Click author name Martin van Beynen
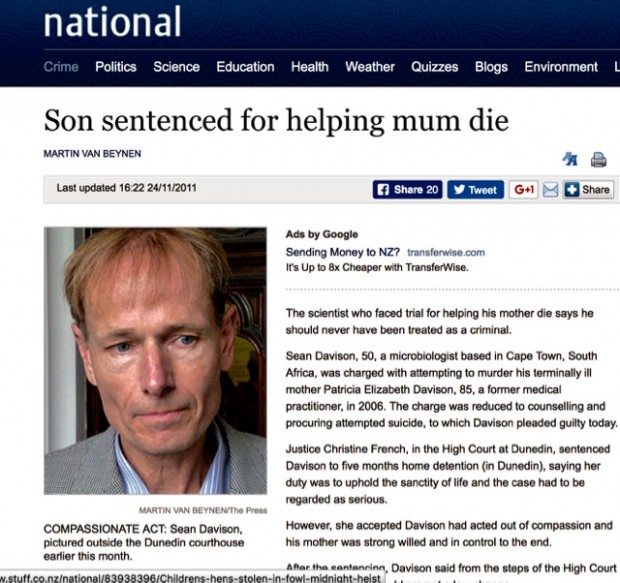The width and height of the screenshot is (620, 583). (90, 154)
